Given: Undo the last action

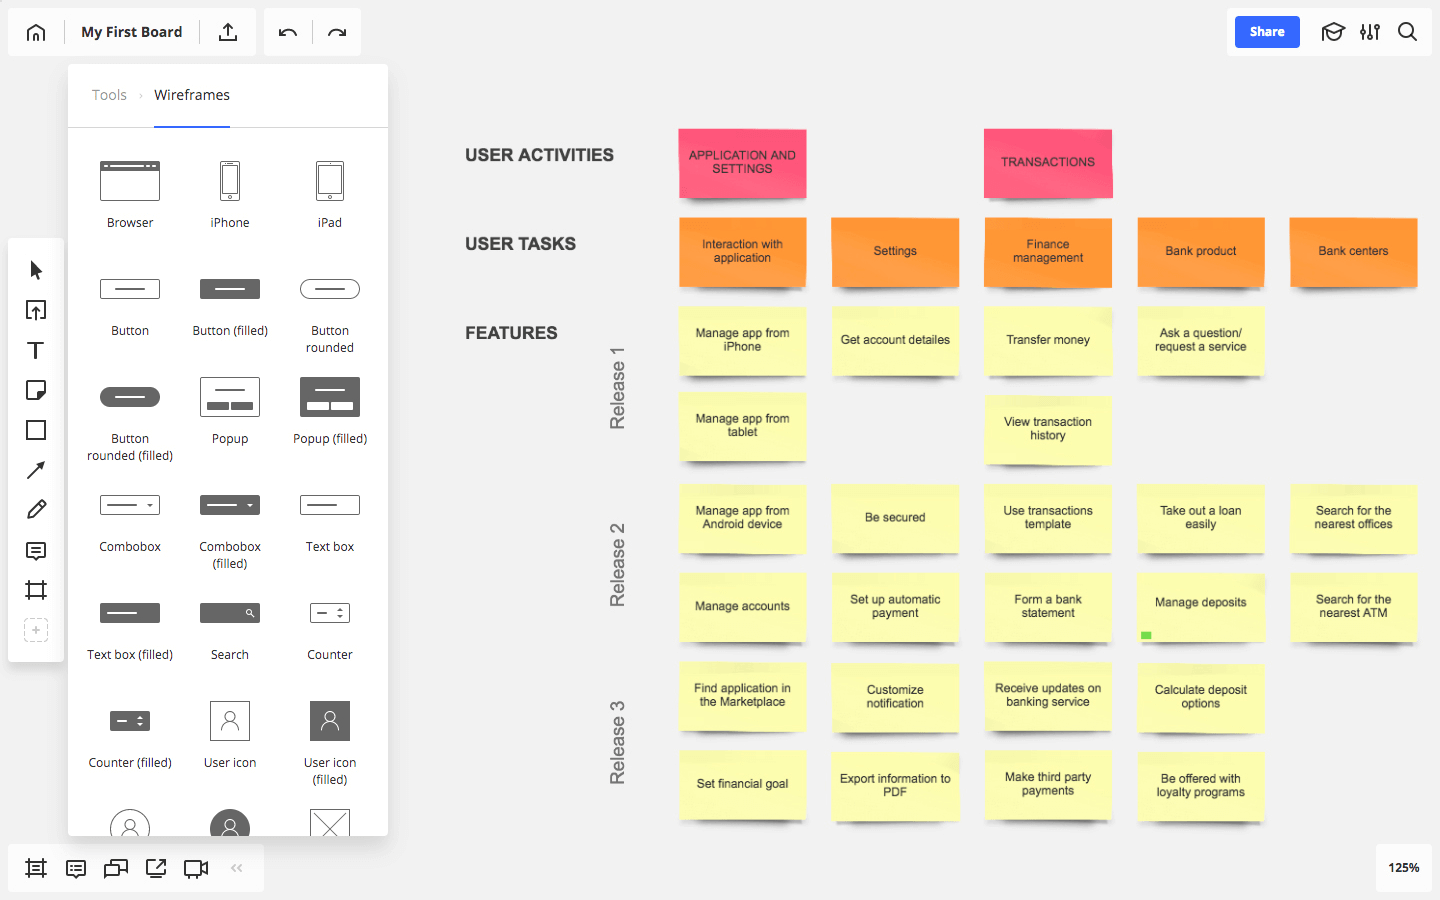Looking at the screenshot, I should click(x=288, y=32).
